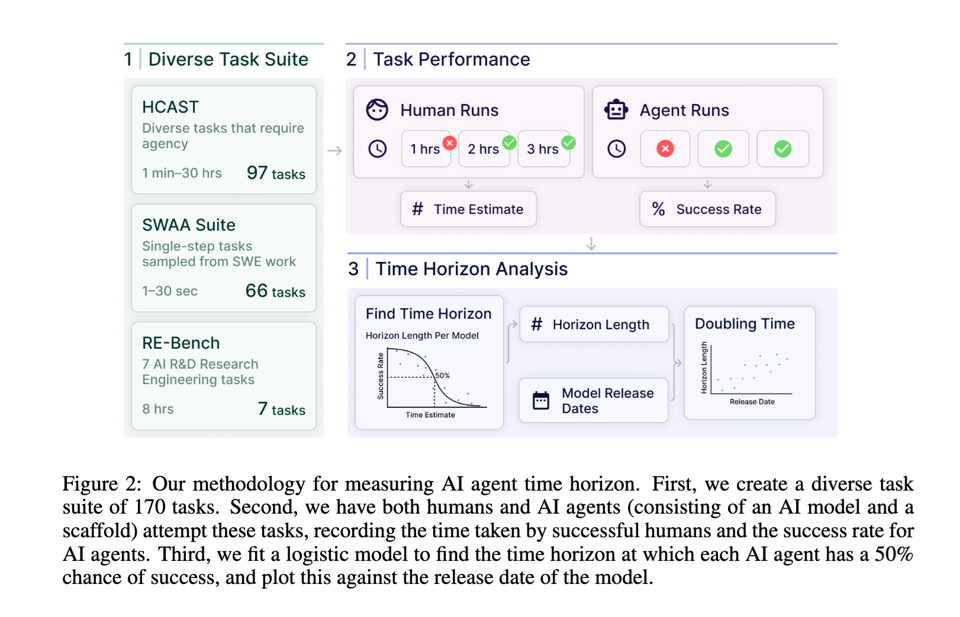This screenshot has height=617, width=960.
Task: Click the percent icon in Success Rate box
Action: pyautogui.click(x=658, y=209)
